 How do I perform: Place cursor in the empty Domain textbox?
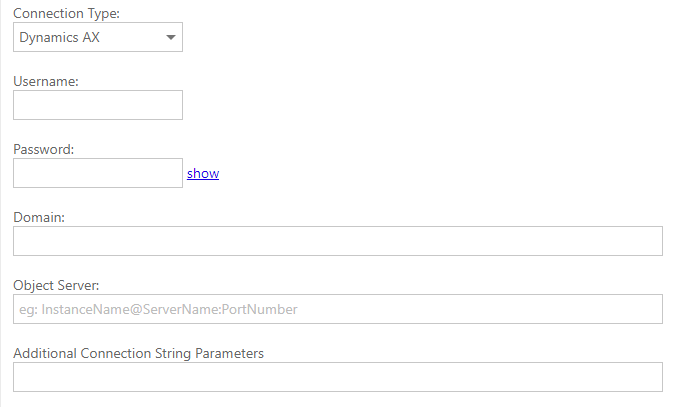pos(337,241)
